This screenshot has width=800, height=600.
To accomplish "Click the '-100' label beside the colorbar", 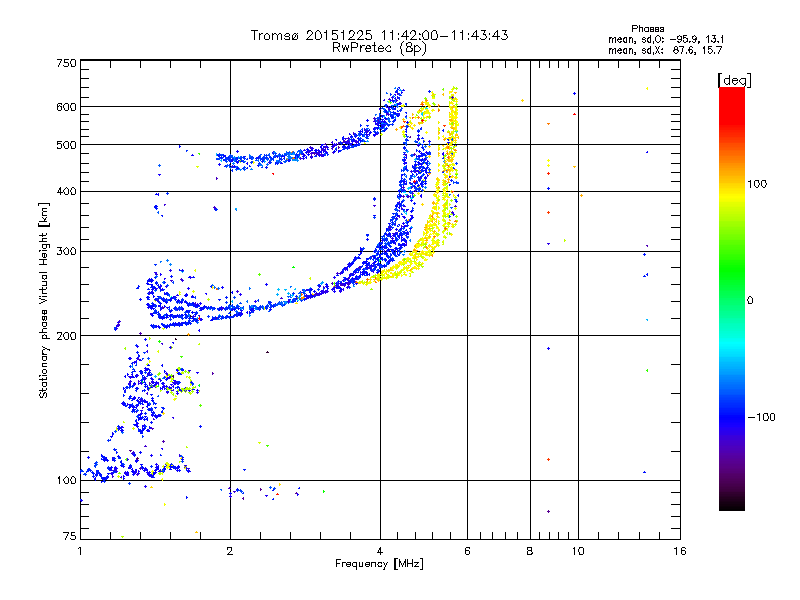I will (x=761, y=417).
